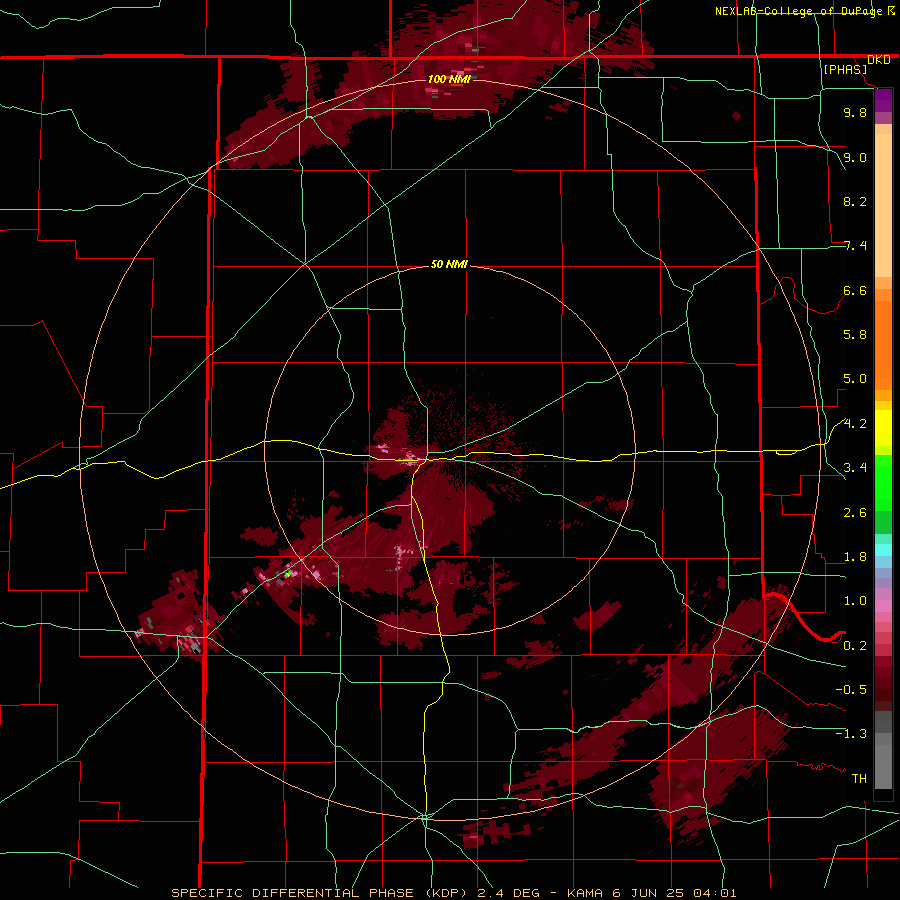The image size is (900, 900).
Task: Click the 1.8 value on the color scale
Action: pyautogui.click(x=855, y=557)
